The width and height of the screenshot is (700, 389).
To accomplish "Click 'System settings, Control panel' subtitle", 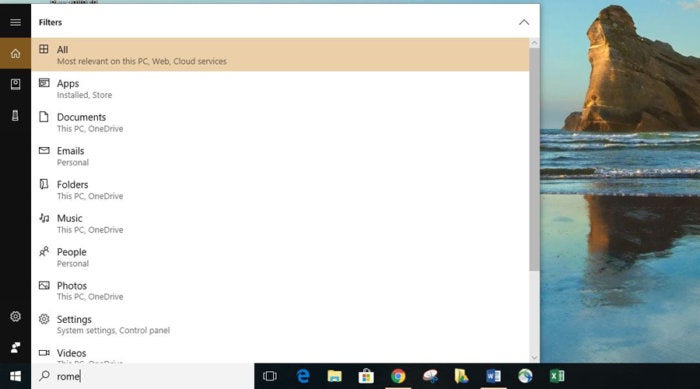I will point(113,330).
